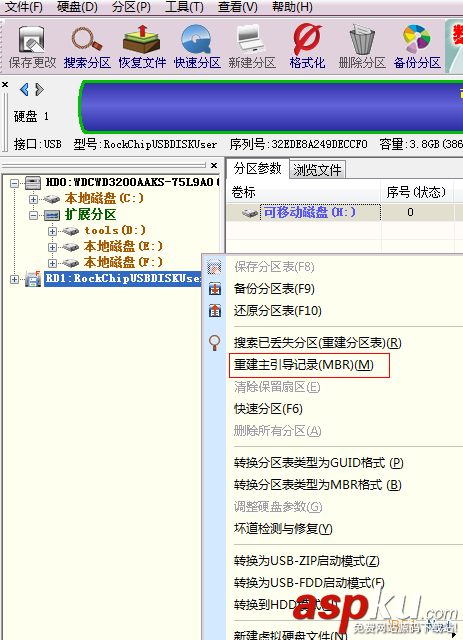Close the tree panel with X
Image resolution: width=463 pixels, height=640 pixels.
click(x=214, y=165)
